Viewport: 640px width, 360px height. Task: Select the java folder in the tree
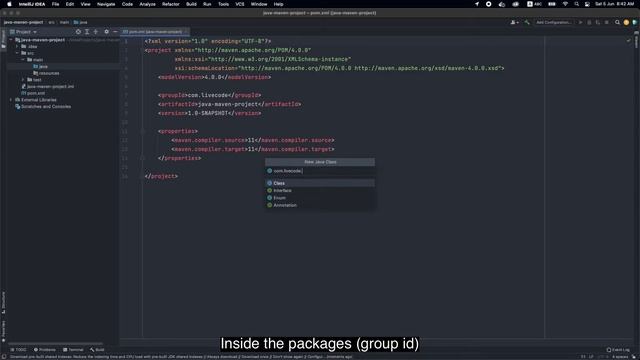(40, 67)
